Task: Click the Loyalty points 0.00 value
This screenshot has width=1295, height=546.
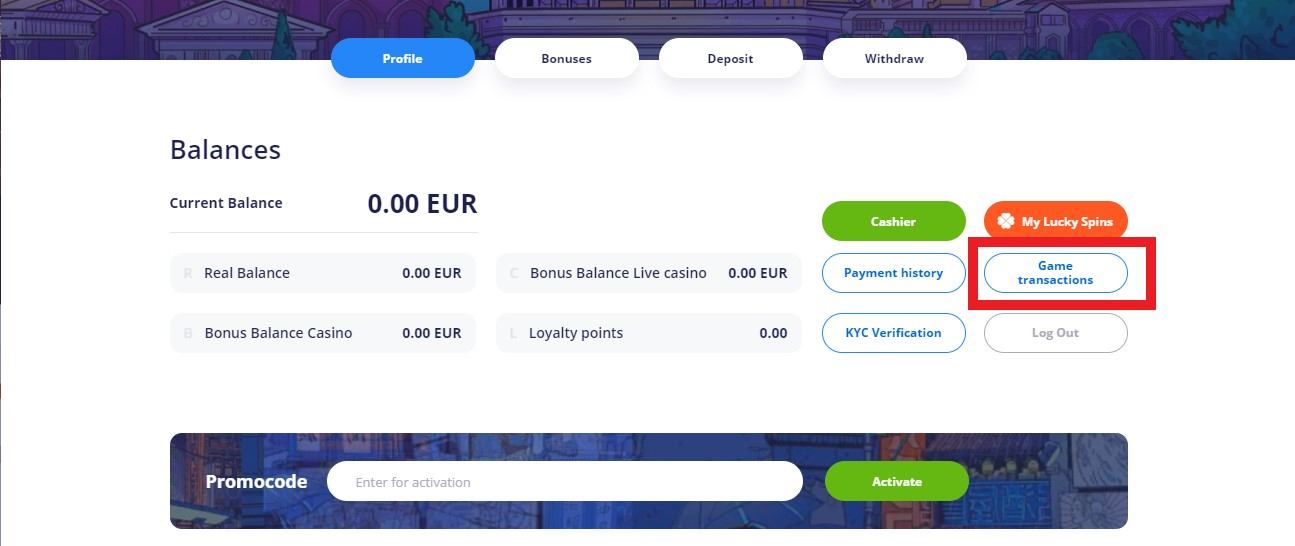Action: pos(773,333)
